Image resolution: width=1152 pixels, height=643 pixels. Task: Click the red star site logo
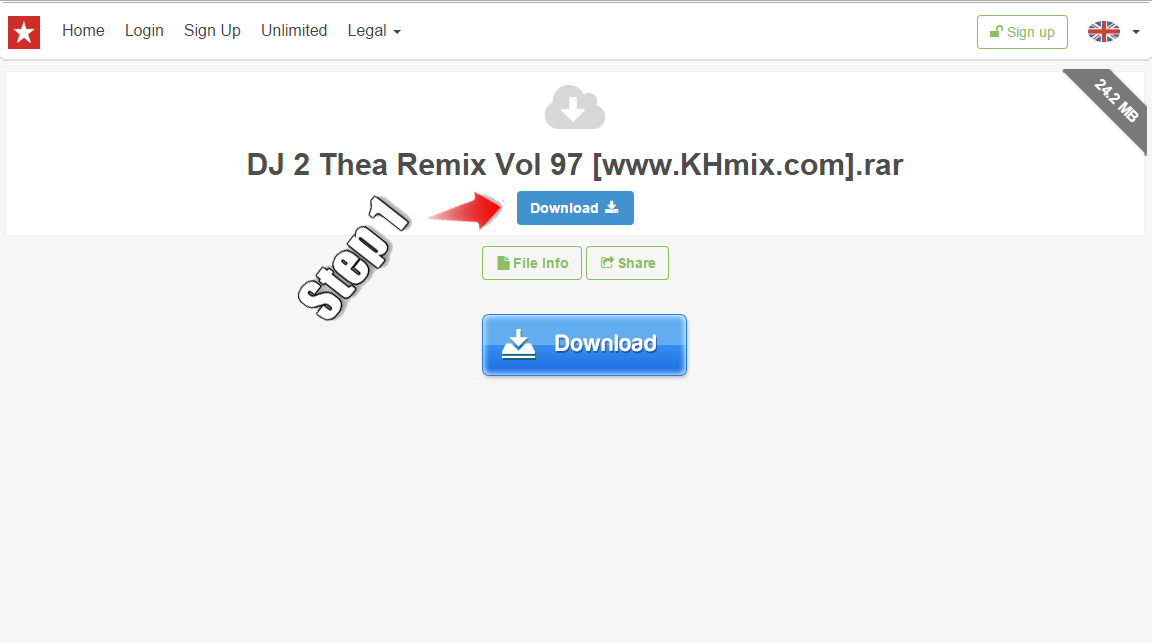(24, 32)
